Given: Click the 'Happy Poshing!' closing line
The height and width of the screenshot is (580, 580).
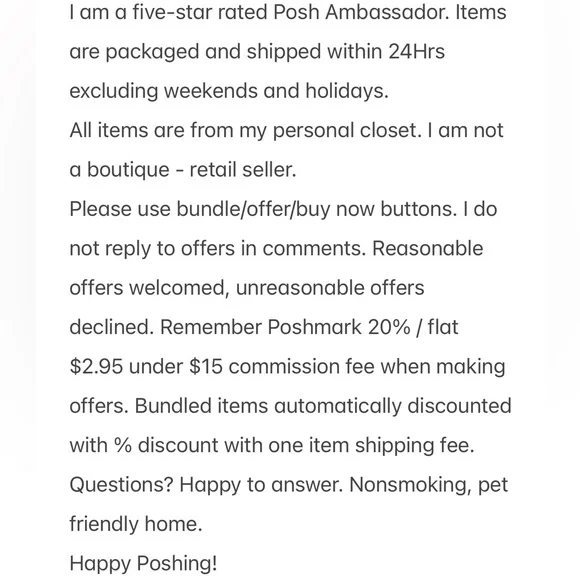Looking at the screenshot, I should pos(143,563).
